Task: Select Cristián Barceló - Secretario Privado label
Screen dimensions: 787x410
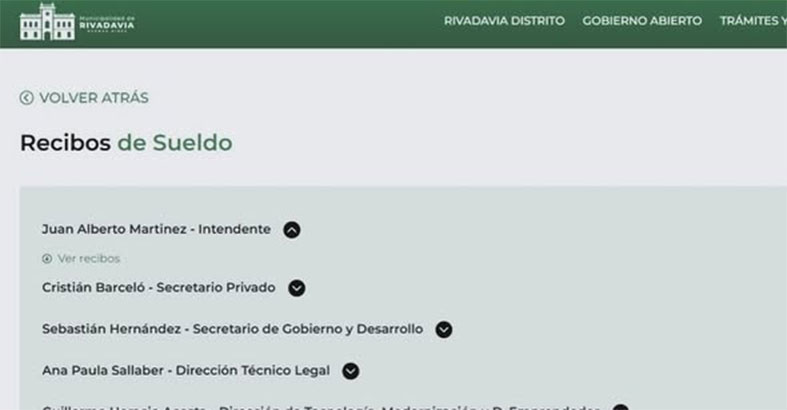Action: click(x=158, y=288)
